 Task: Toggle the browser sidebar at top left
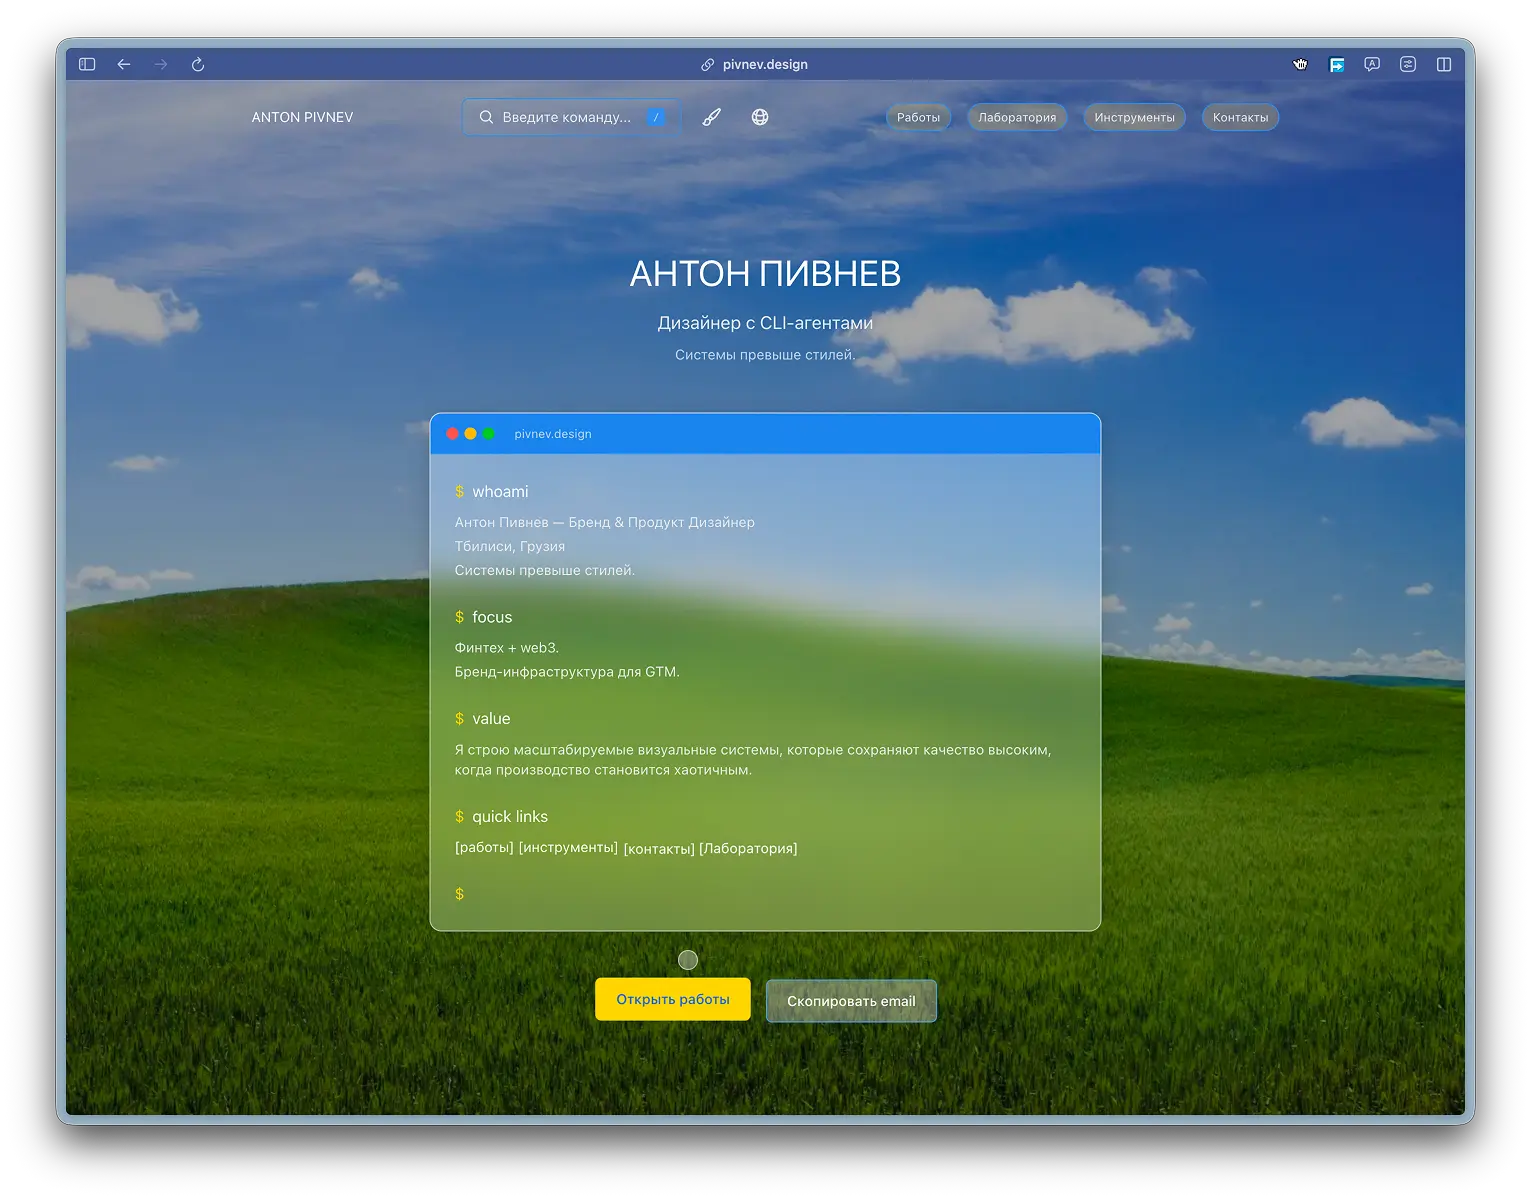click(86, 63)
